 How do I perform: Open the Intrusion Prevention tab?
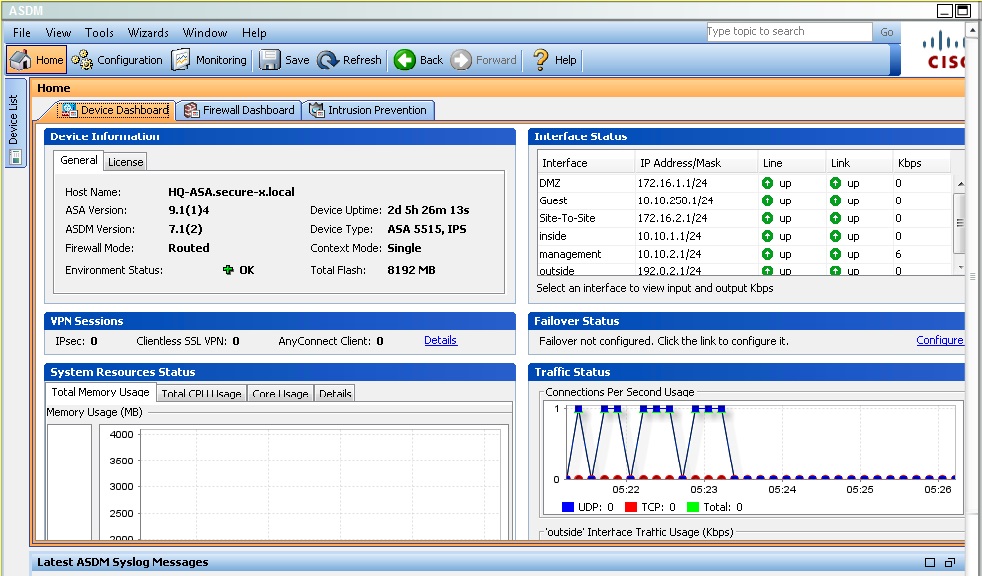(368, 110)
